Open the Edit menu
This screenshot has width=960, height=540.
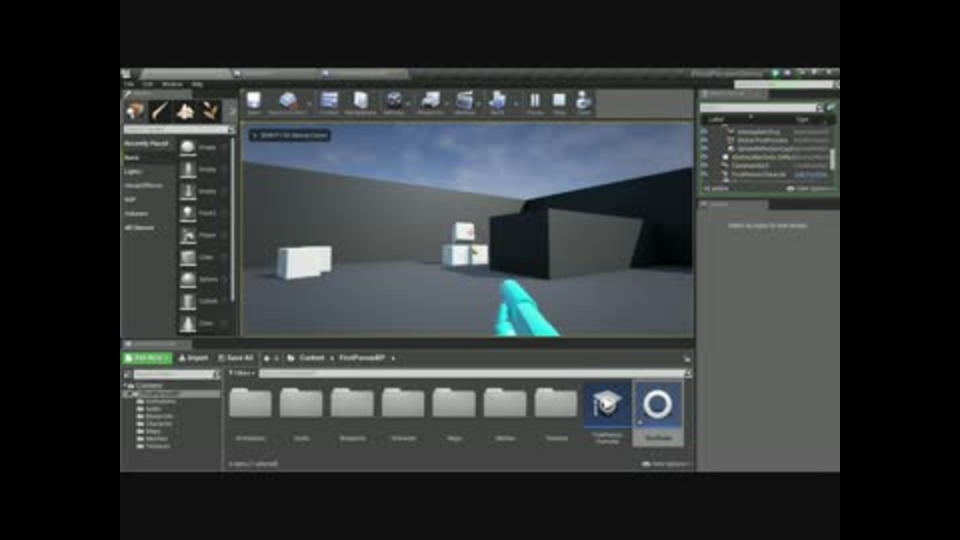point(148,84)
